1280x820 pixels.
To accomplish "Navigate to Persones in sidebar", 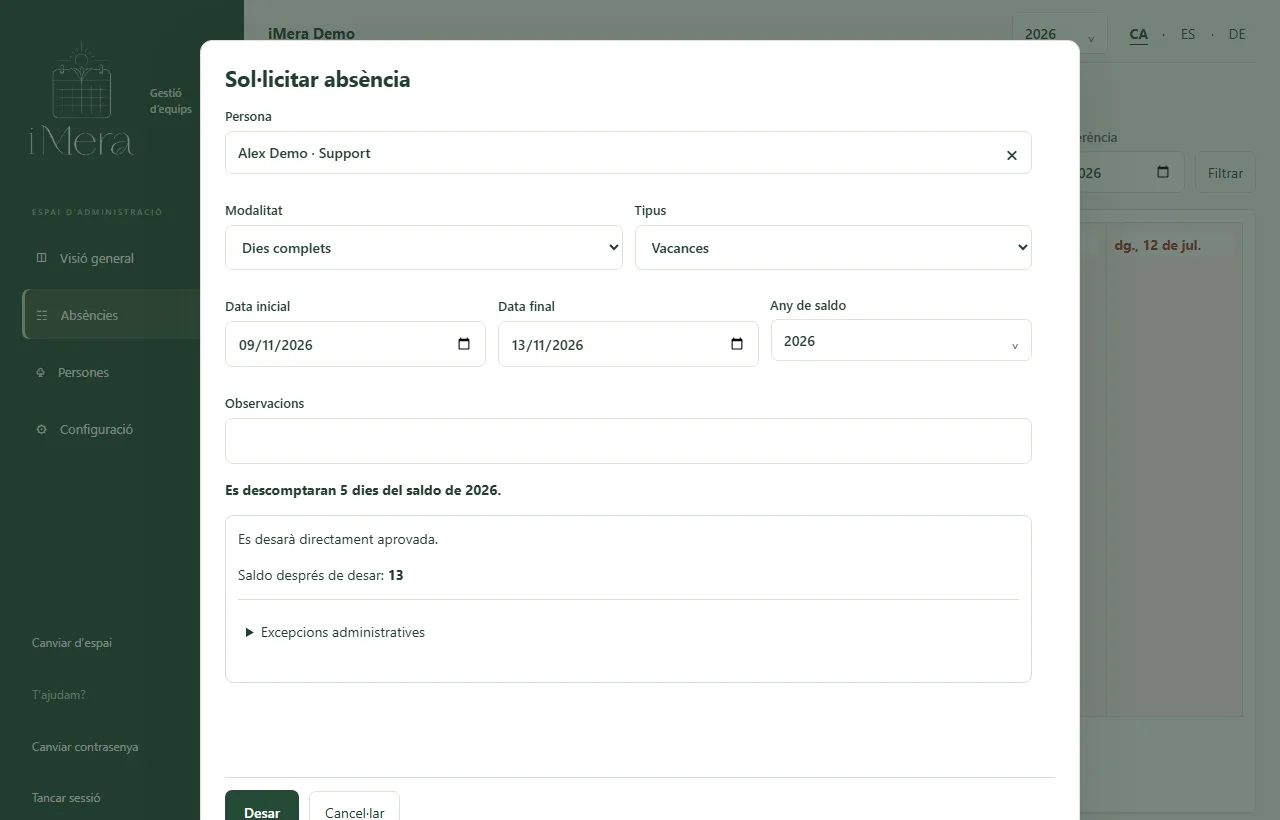I will pos(84,372).
